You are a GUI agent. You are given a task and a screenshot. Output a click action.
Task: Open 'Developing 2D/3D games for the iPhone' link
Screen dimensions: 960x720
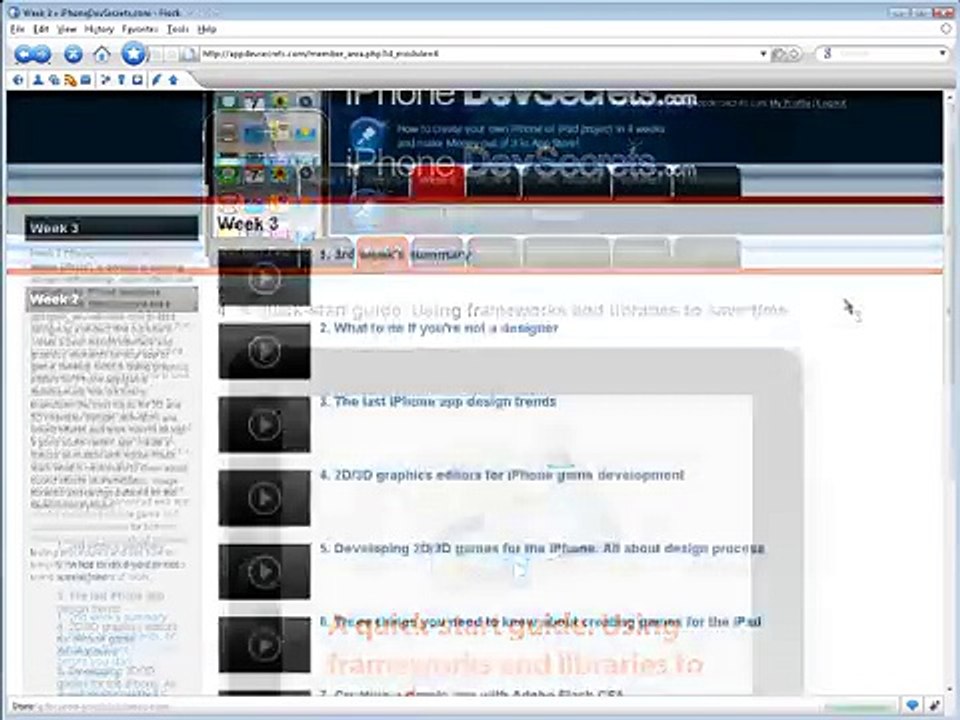pyautogui.click(x=542, y=549)
